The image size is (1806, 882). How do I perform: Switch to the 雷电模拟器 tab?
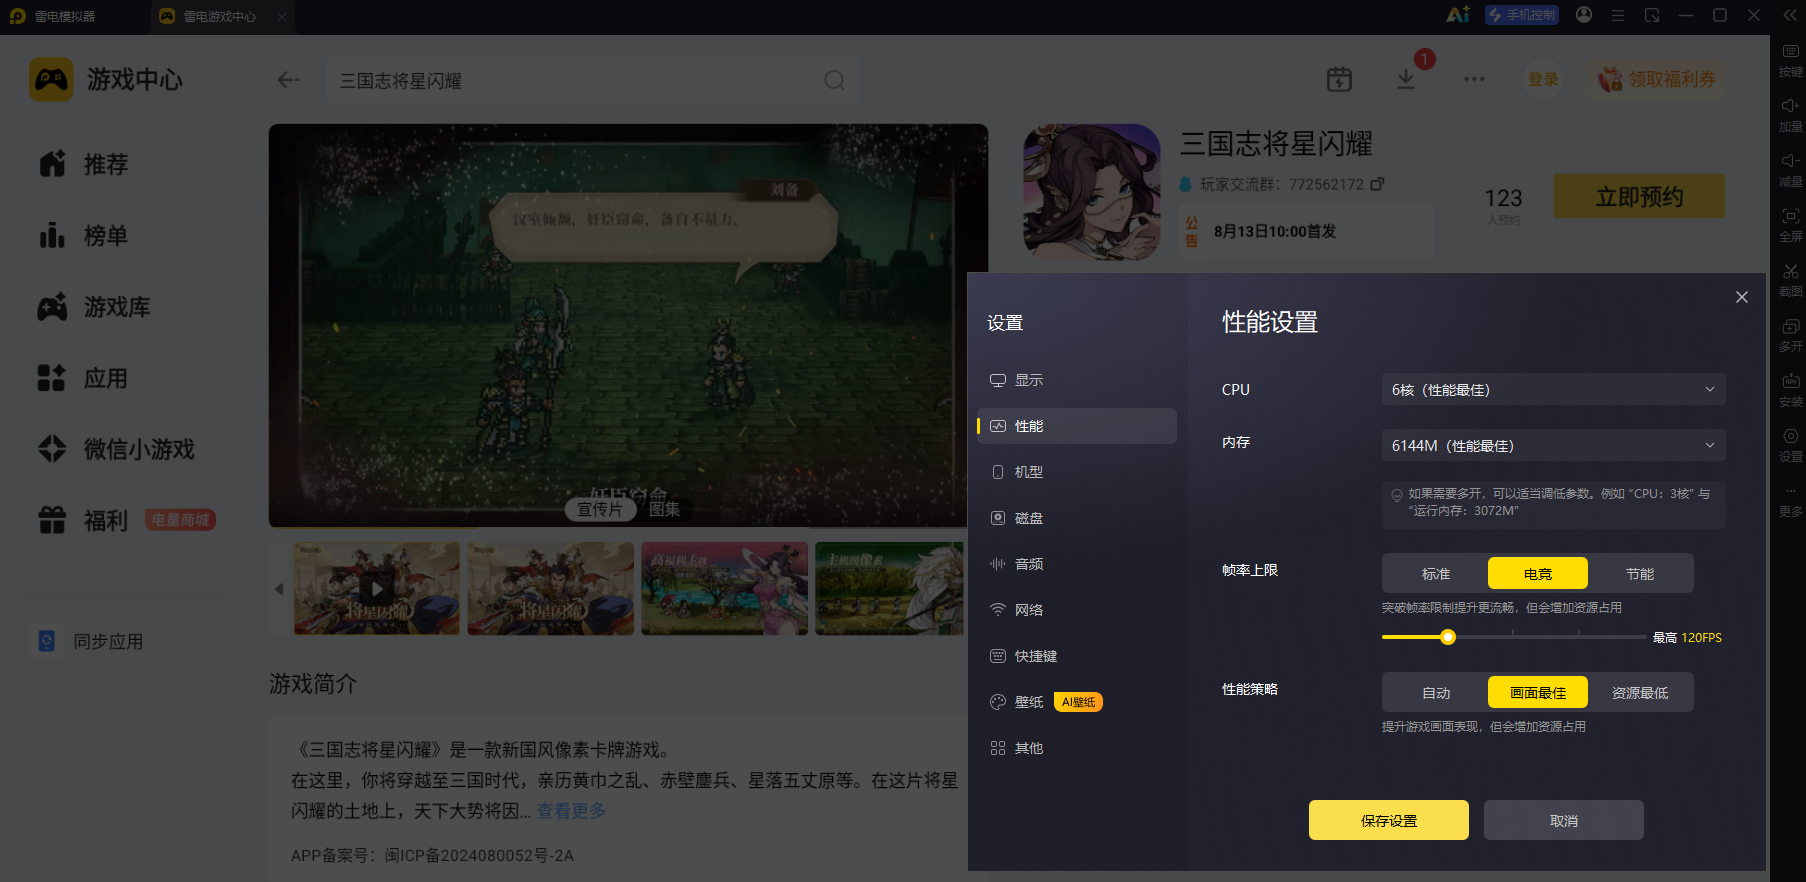click(x=53, y=16)
